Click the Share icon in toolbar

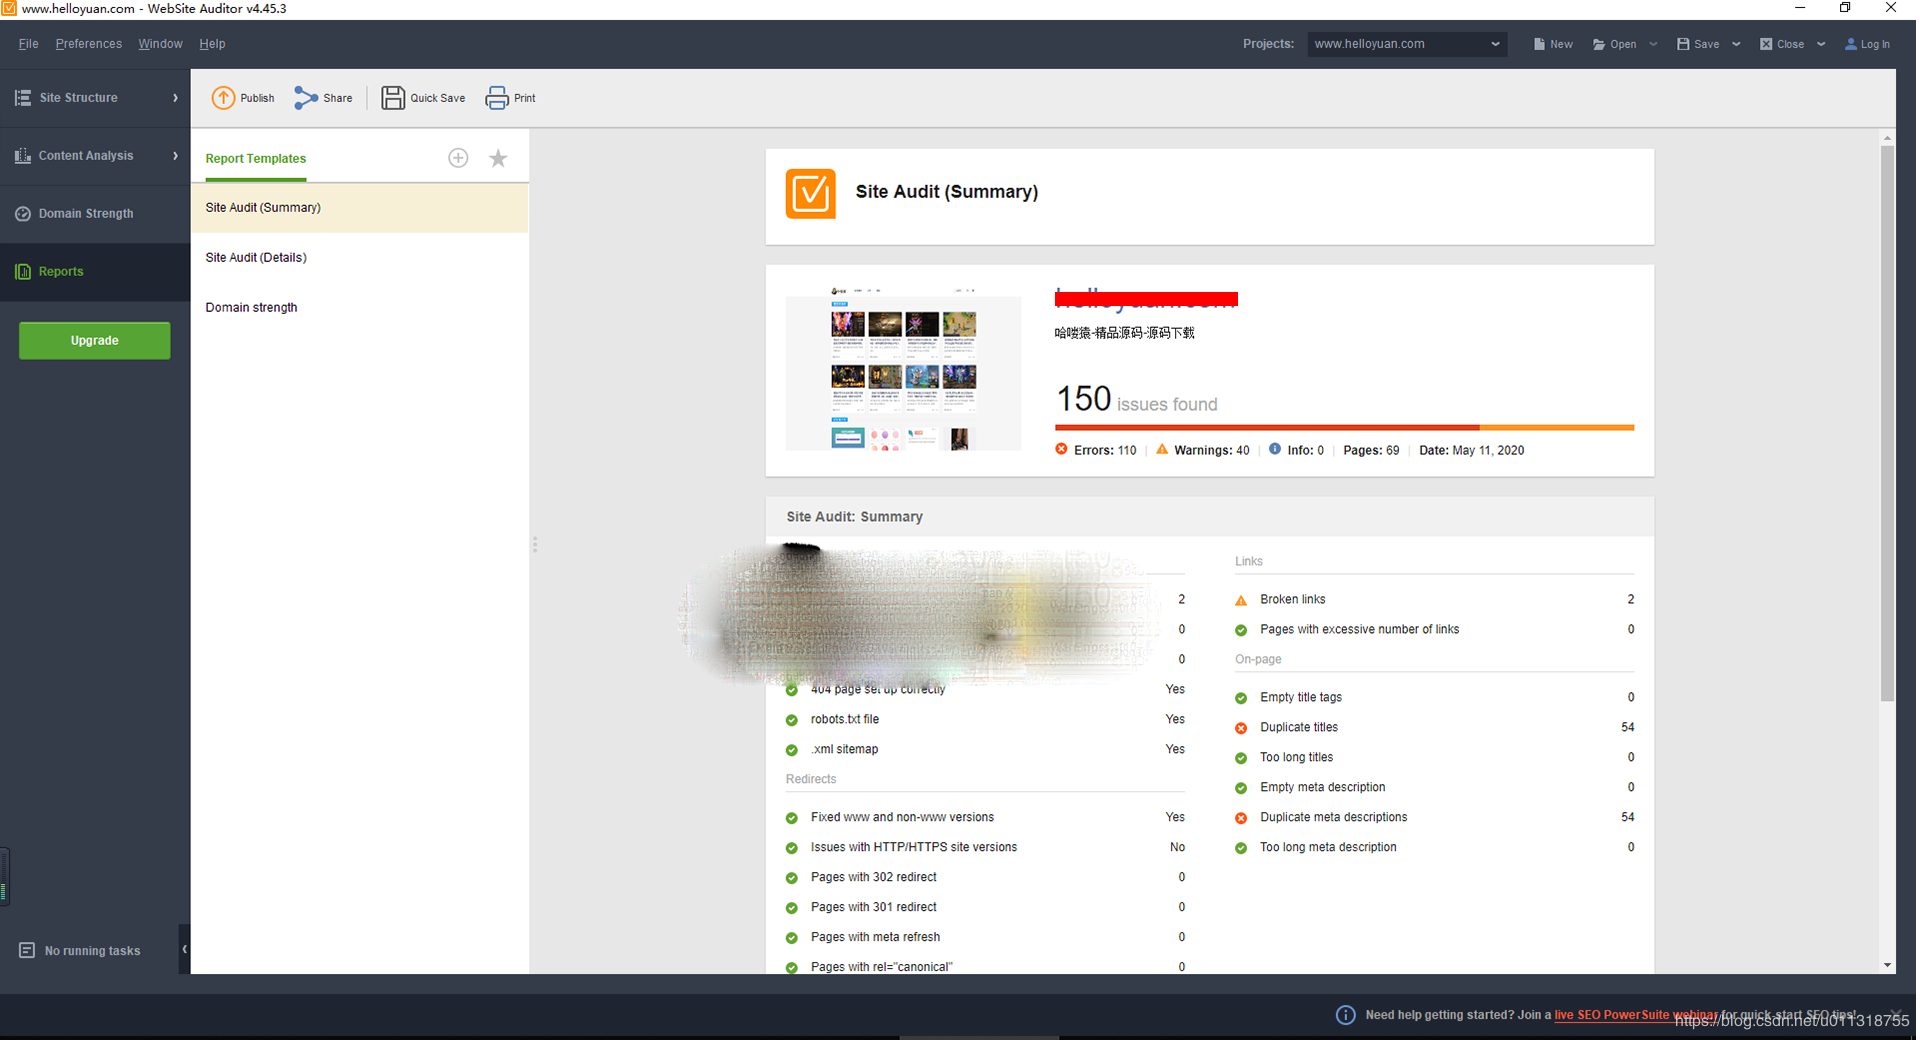(x=306, y=98)
